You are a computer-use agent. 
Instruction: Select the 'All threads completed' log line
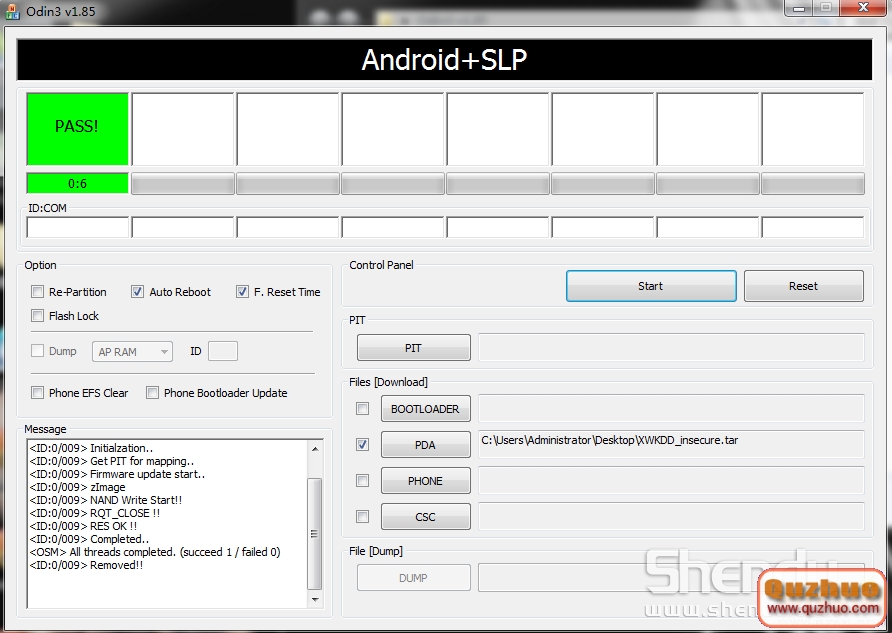155,552
